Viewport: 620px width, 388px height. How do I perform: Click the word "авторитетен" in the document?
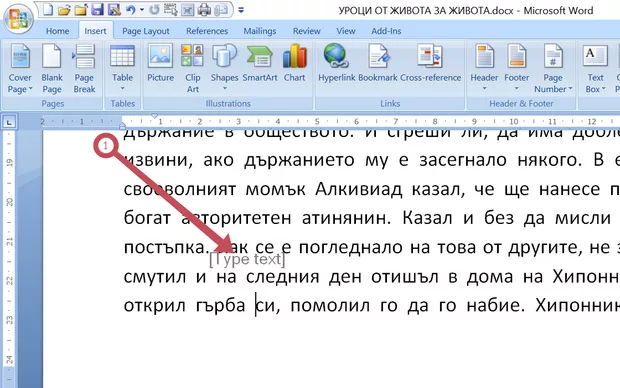[236, 218]
